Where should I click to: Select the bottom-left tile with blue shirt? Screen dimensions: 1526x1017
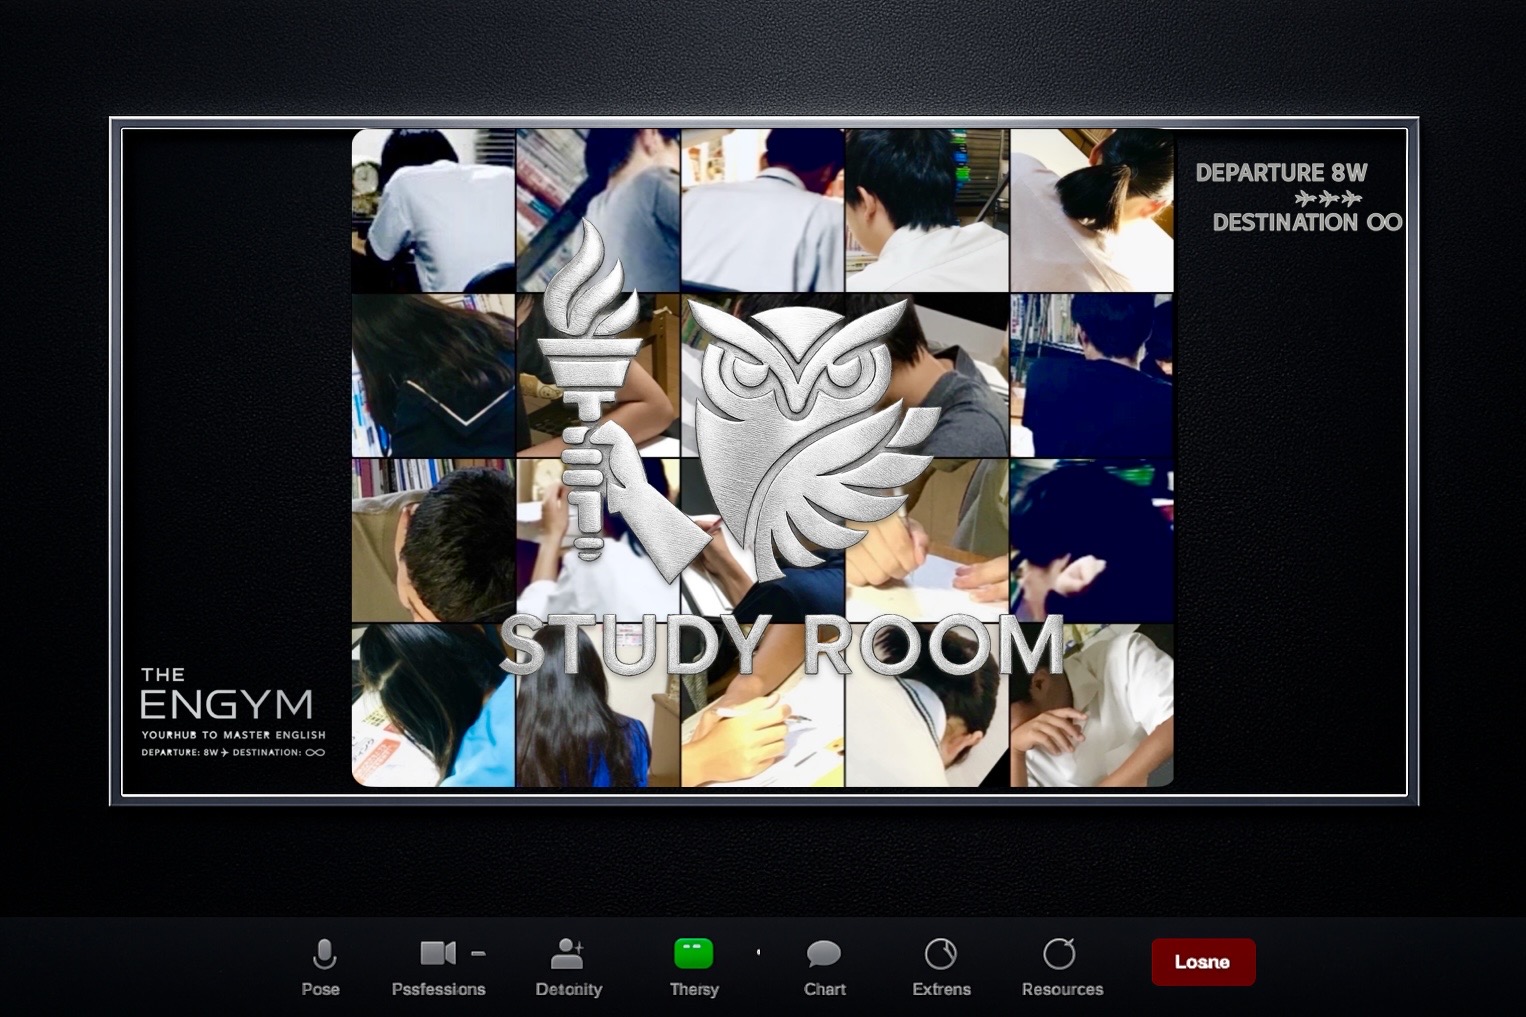point(433,706)
